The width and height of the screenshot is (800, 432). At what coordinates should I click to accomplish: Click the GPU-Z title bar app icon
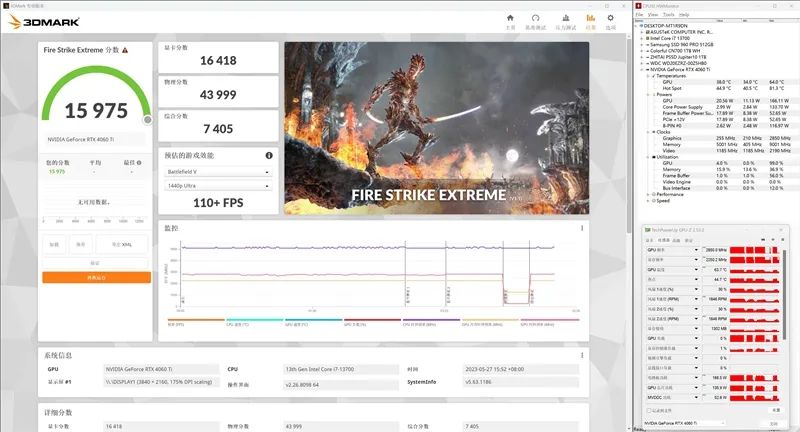647,230
